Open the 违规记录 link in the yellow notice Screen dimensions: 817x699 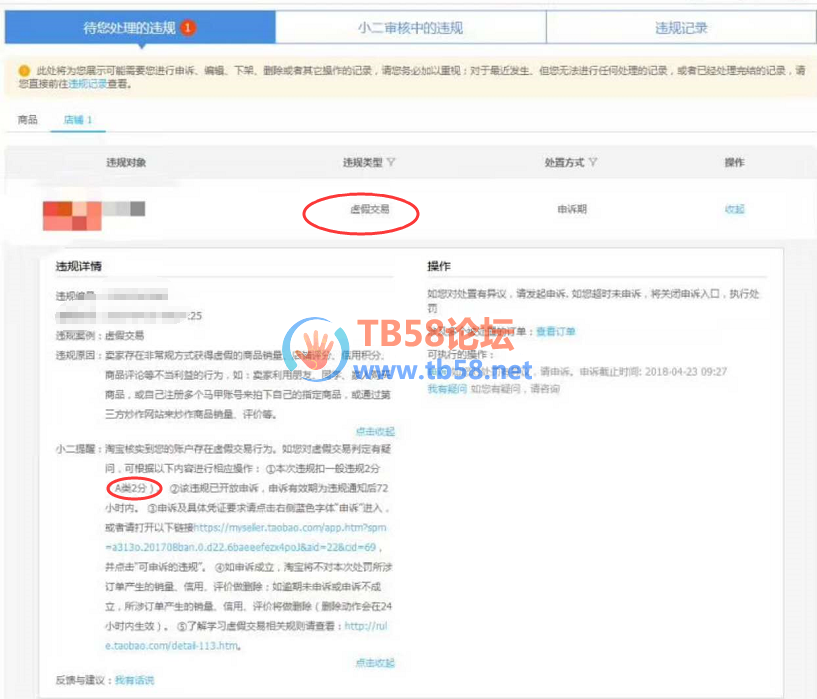[88, 84]
